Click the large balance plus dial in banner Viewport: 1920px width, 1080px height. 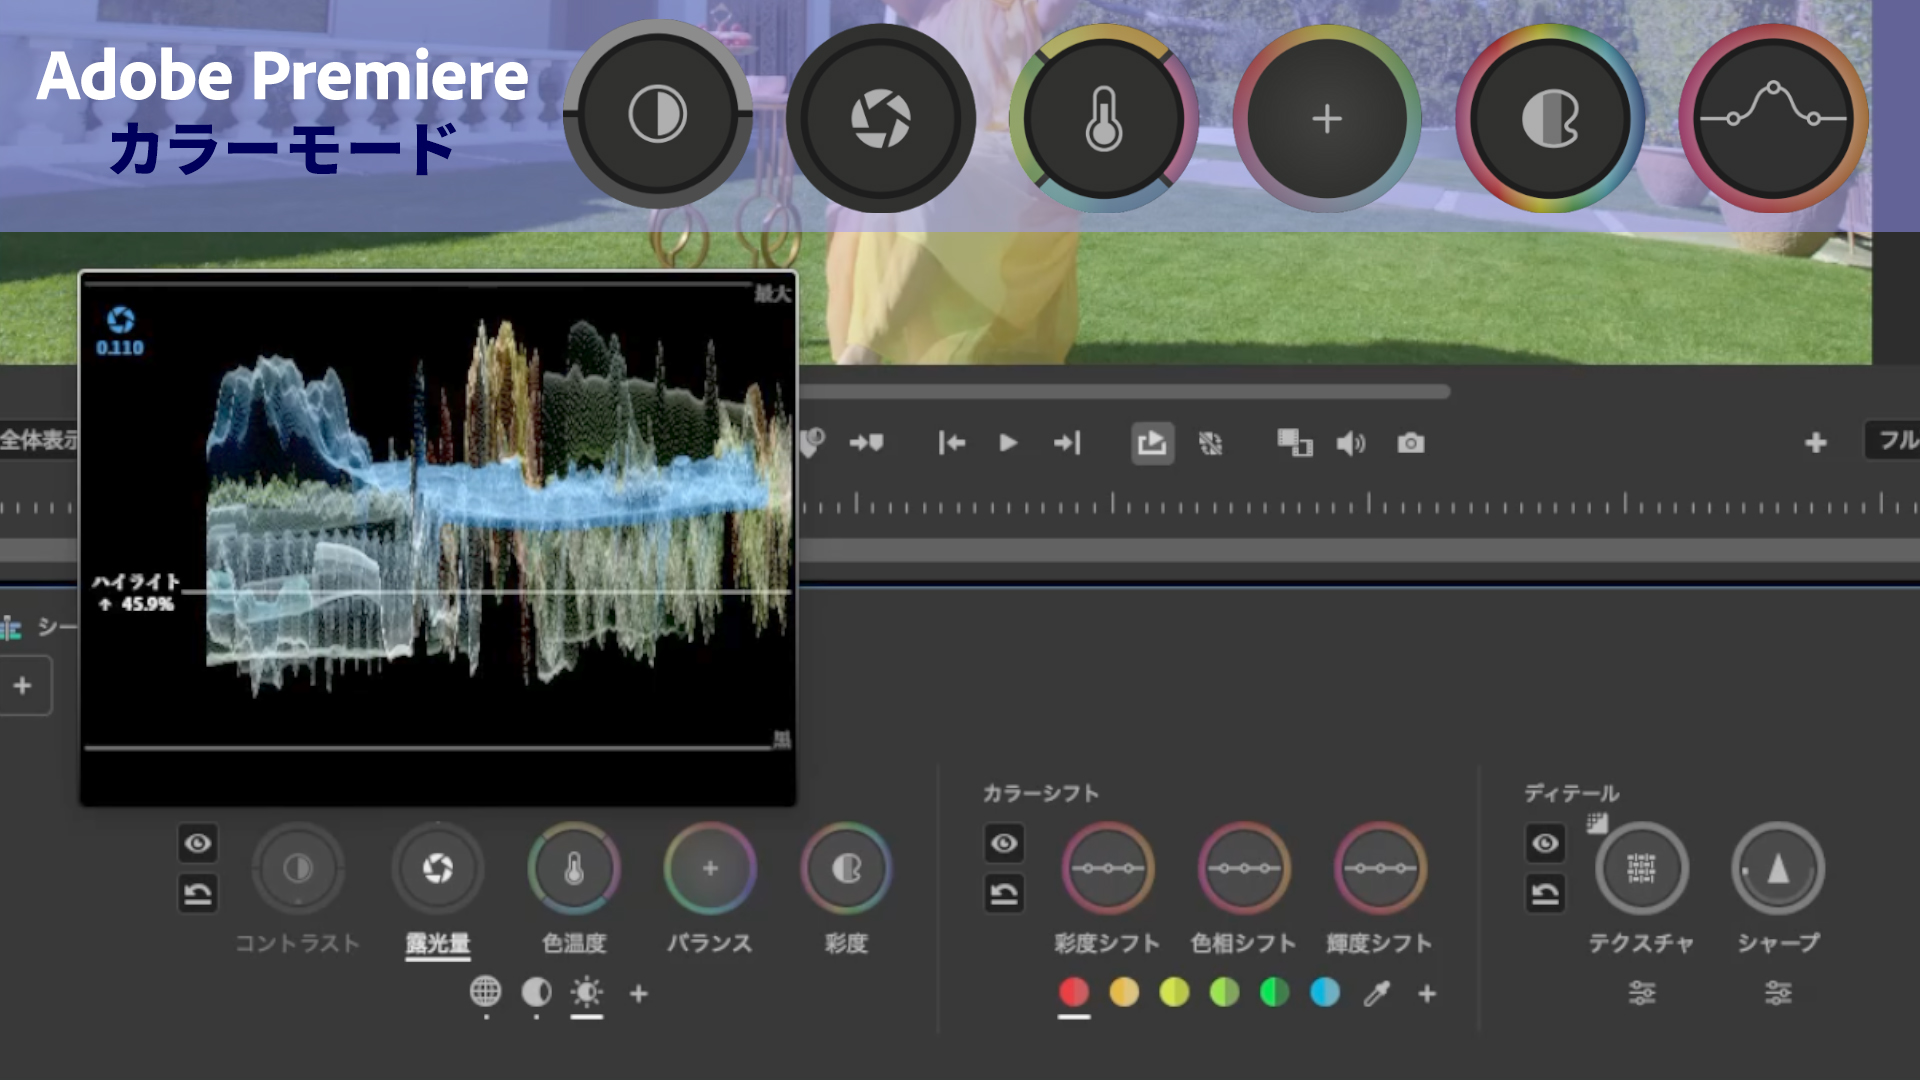click(x=1327, y=119)
